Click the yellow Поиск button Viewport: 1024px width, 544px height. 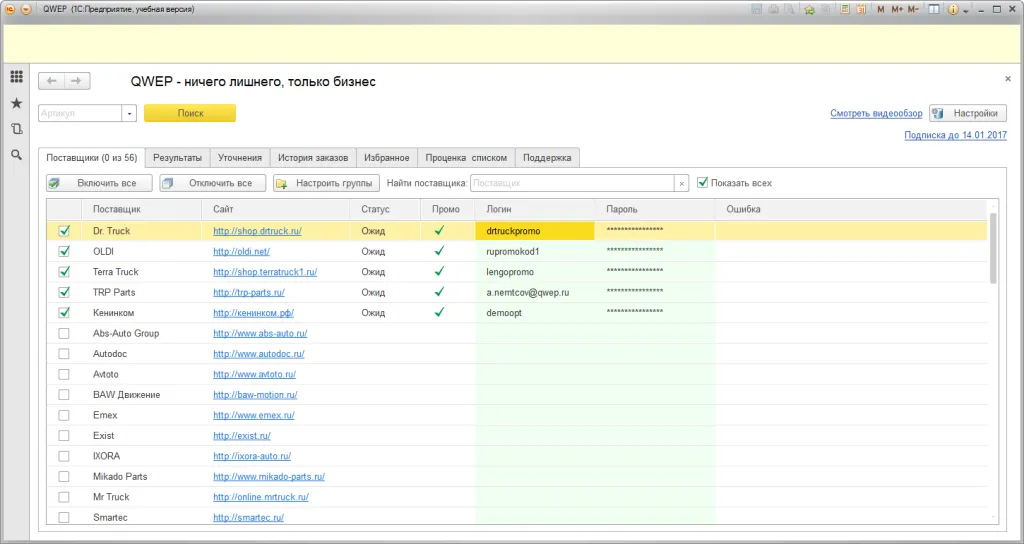(x=190, y=113)
